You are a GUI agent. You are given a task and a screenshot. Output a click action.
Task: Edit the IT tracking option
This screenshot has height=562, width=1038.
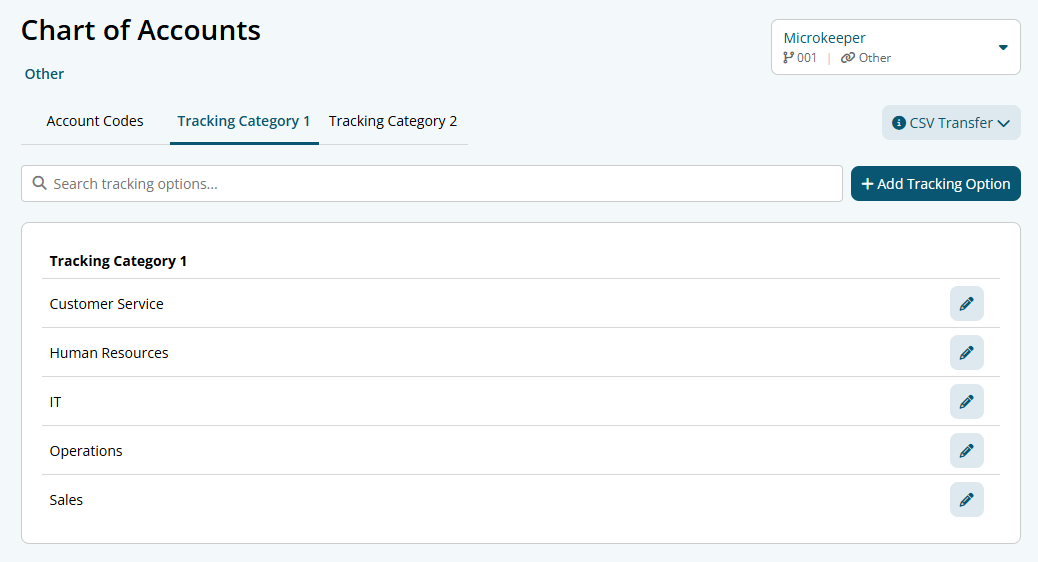[x=966, y=401]
